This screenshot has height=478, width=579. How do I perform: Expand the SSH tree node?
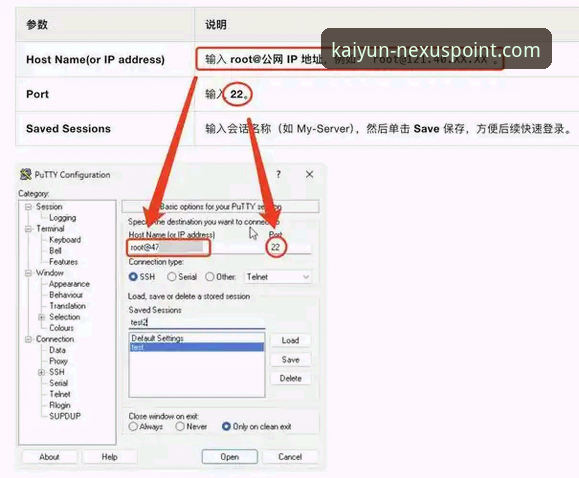42,372
